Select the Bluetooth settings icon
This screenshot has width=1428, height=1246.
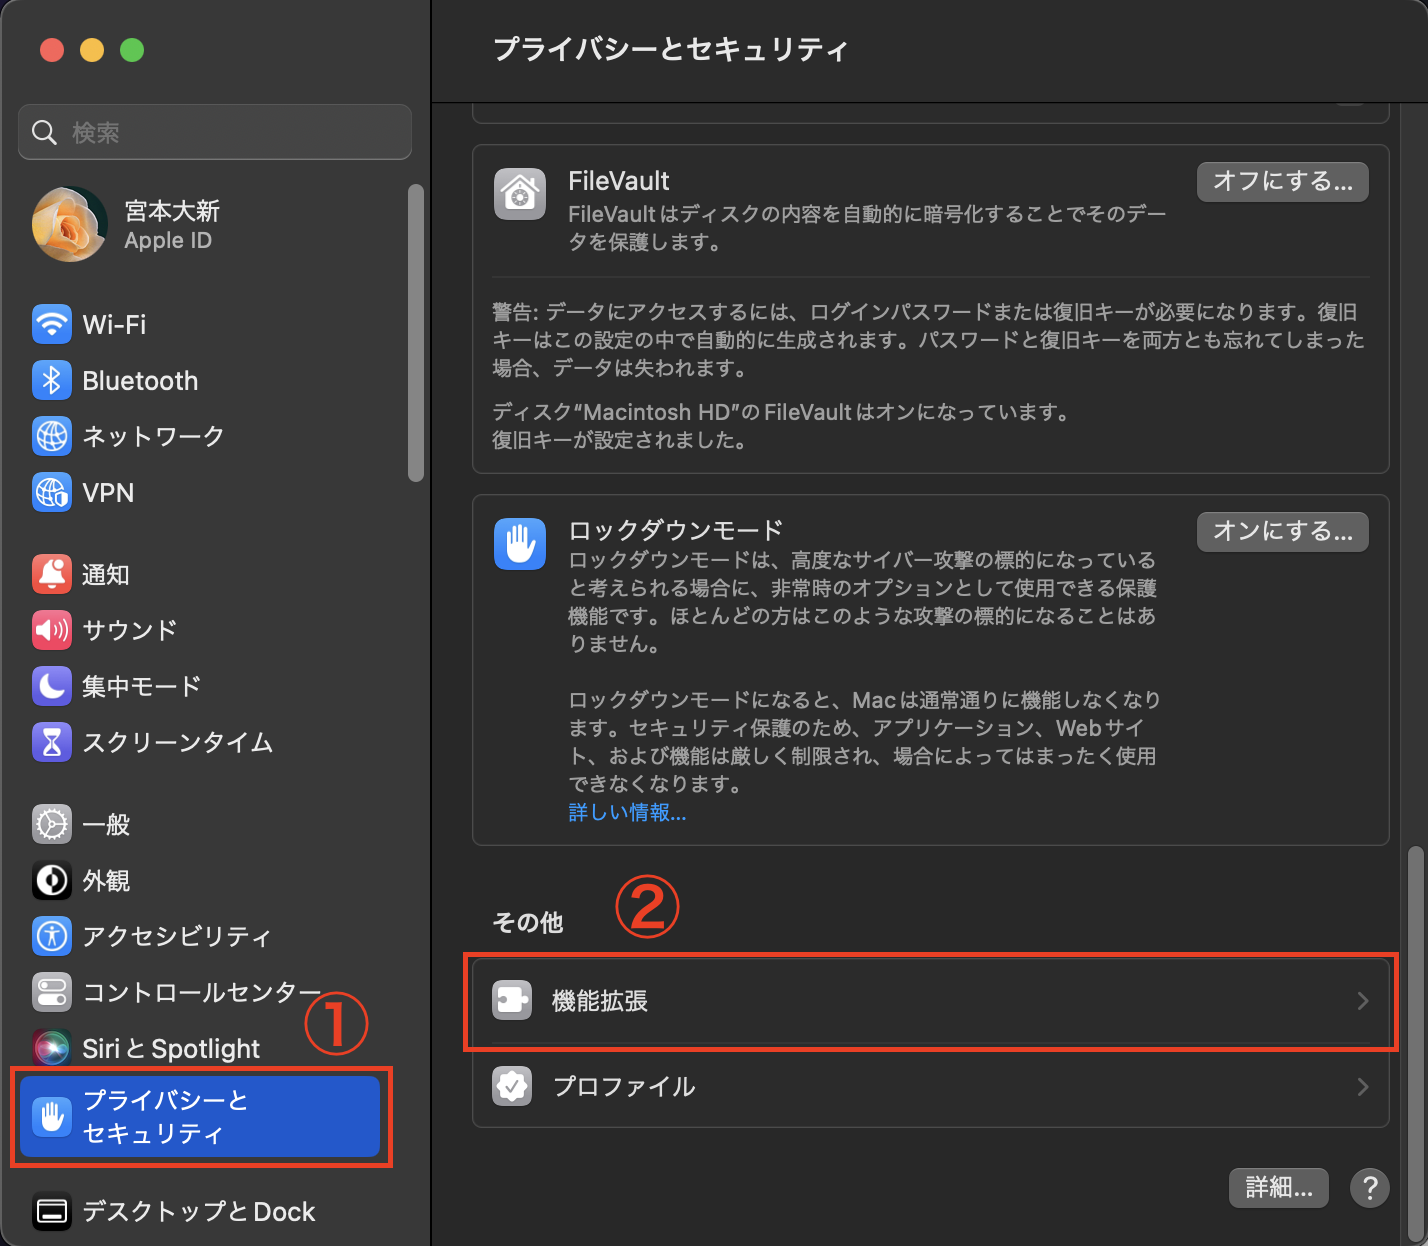pyautogui.click(x=51, y=380)
